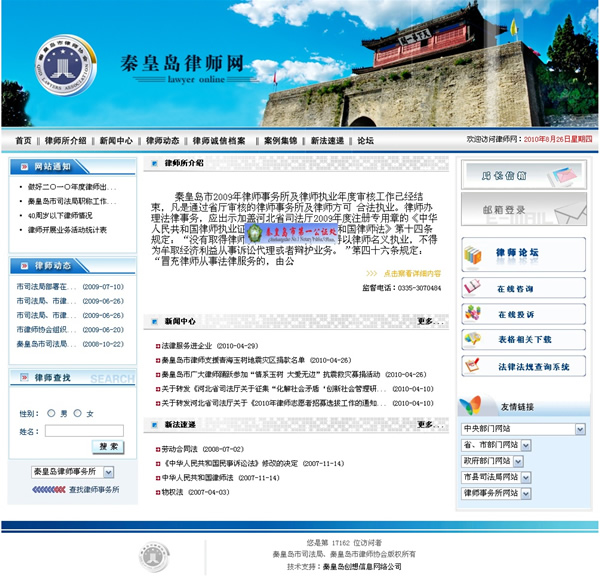Click the 律师论坛 books icon
Screen dimensions: 600x581
[x=474, y=254]
